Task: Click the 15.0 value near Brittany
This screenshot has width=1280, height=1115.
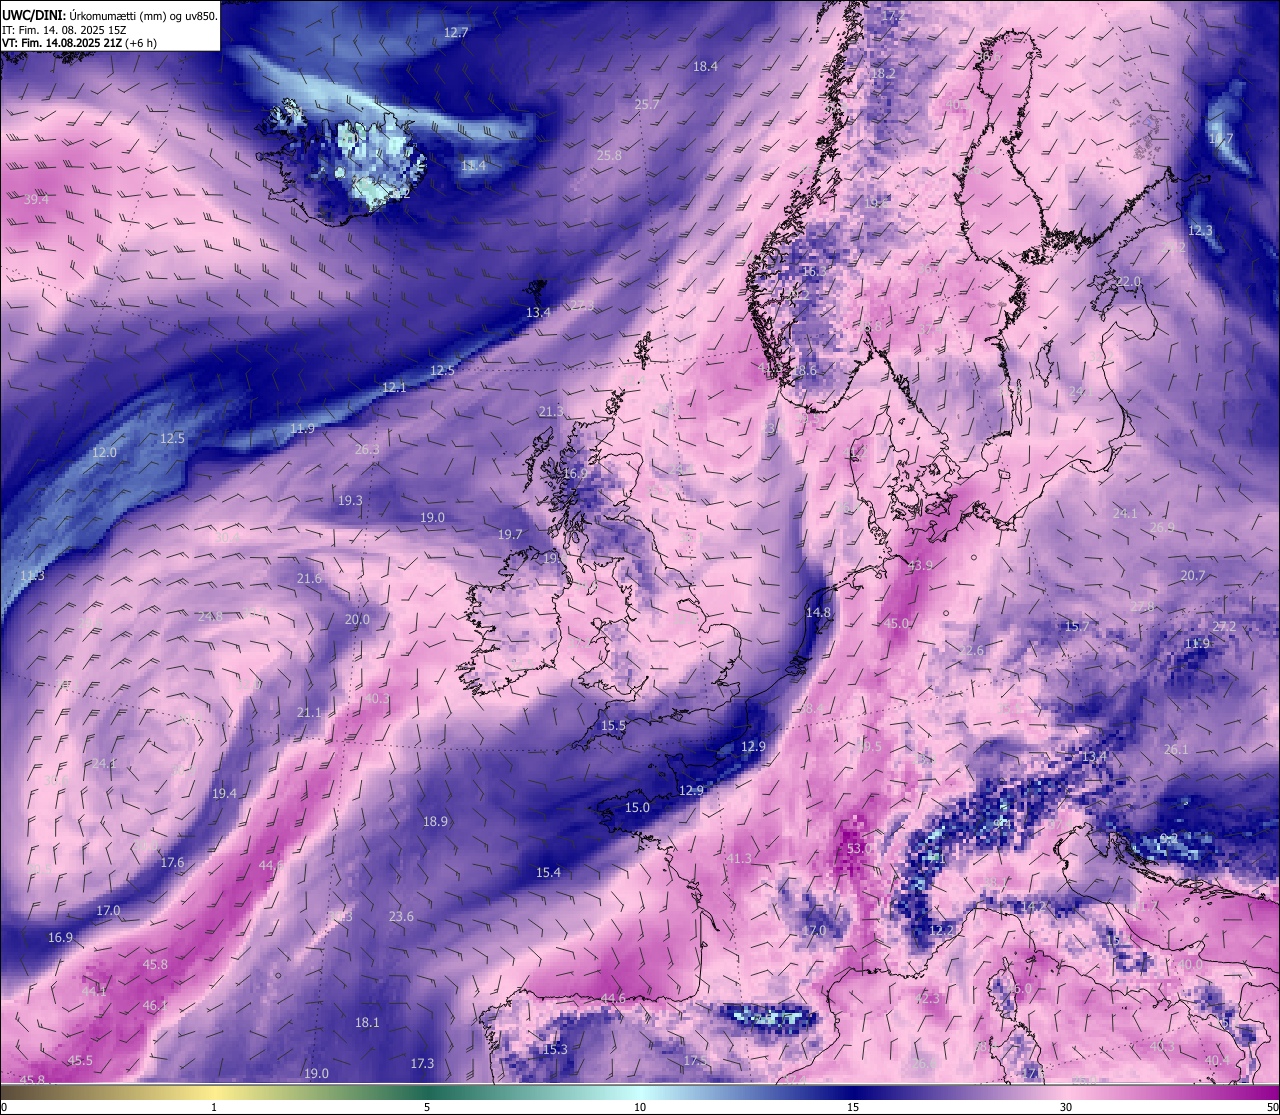Action: [637, 807]
